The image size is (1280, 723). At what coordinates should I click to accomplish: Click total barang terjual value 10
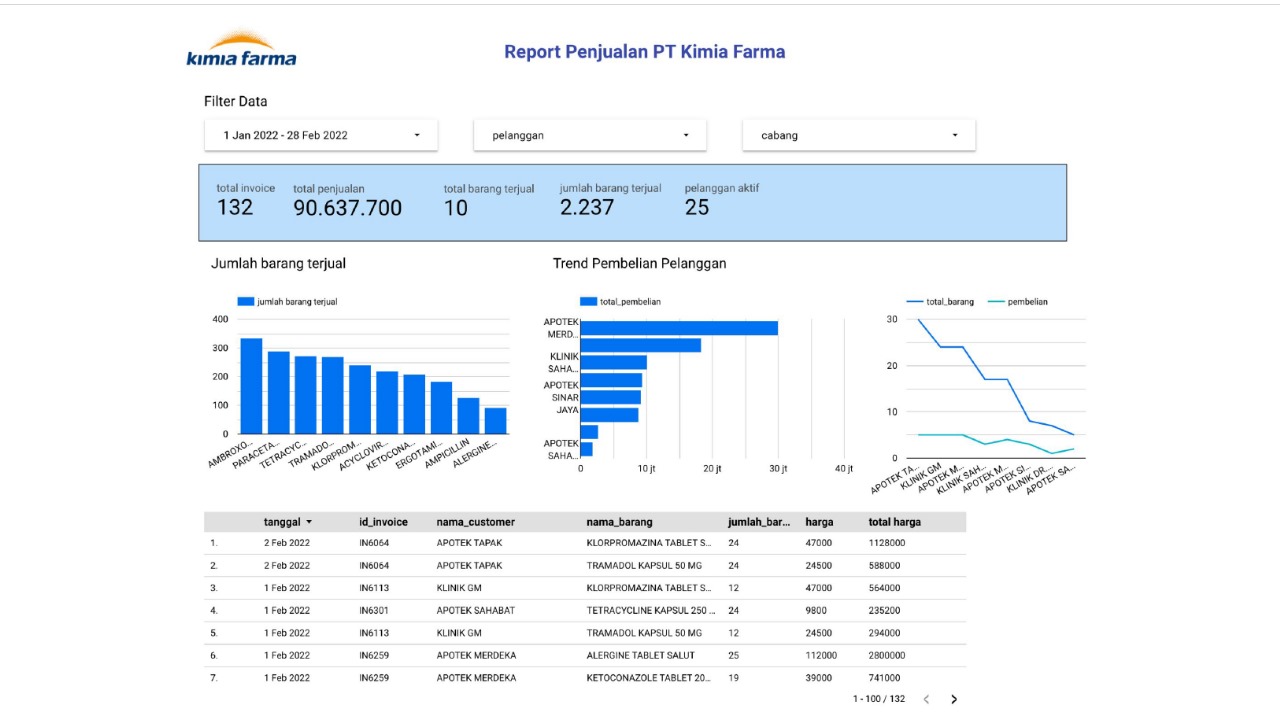(x=455, y=208)
